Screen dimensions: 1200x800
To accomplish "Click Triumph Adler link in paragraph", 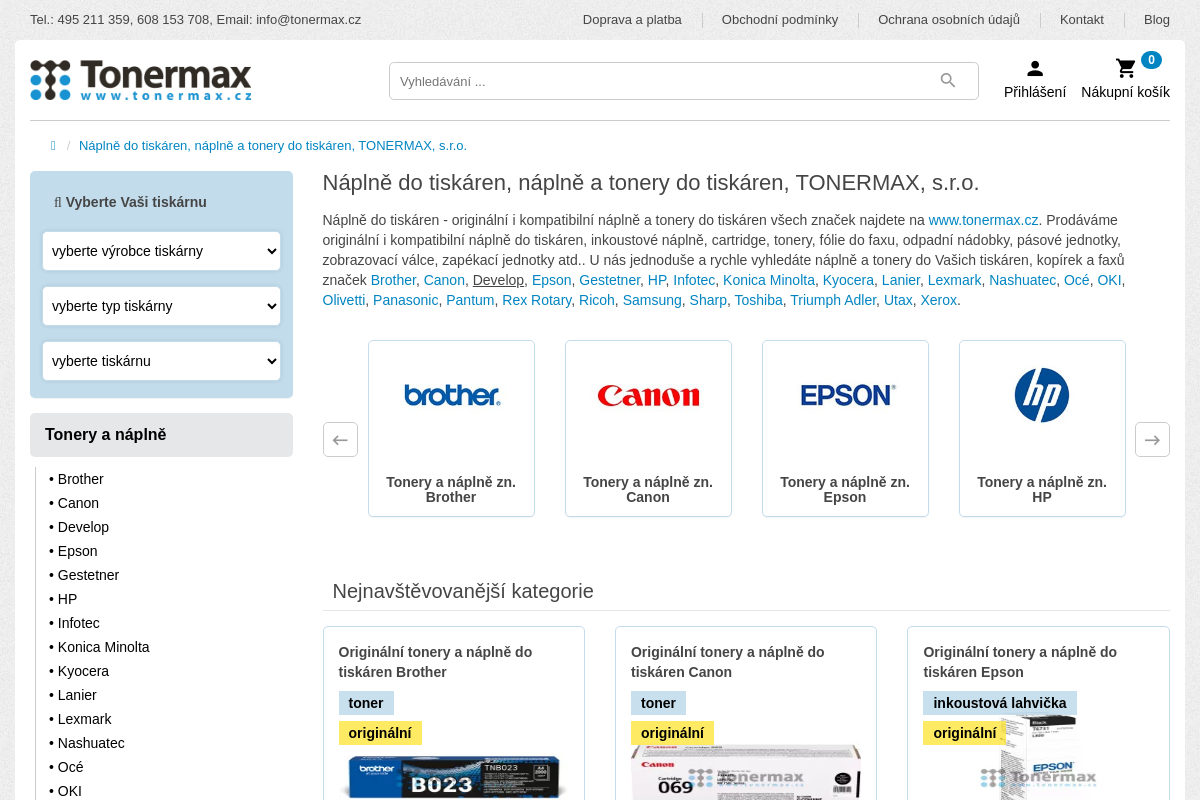I will (x=833, y=300).
